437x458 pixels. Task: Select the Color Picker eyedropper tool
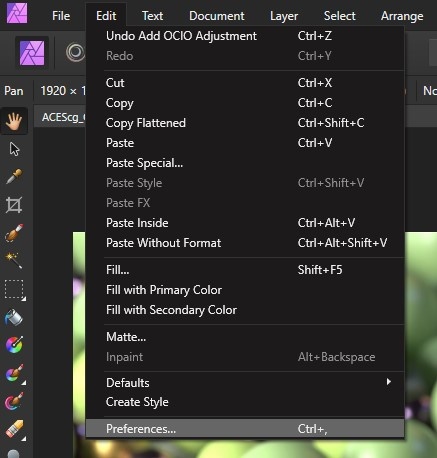coord(14,176)
